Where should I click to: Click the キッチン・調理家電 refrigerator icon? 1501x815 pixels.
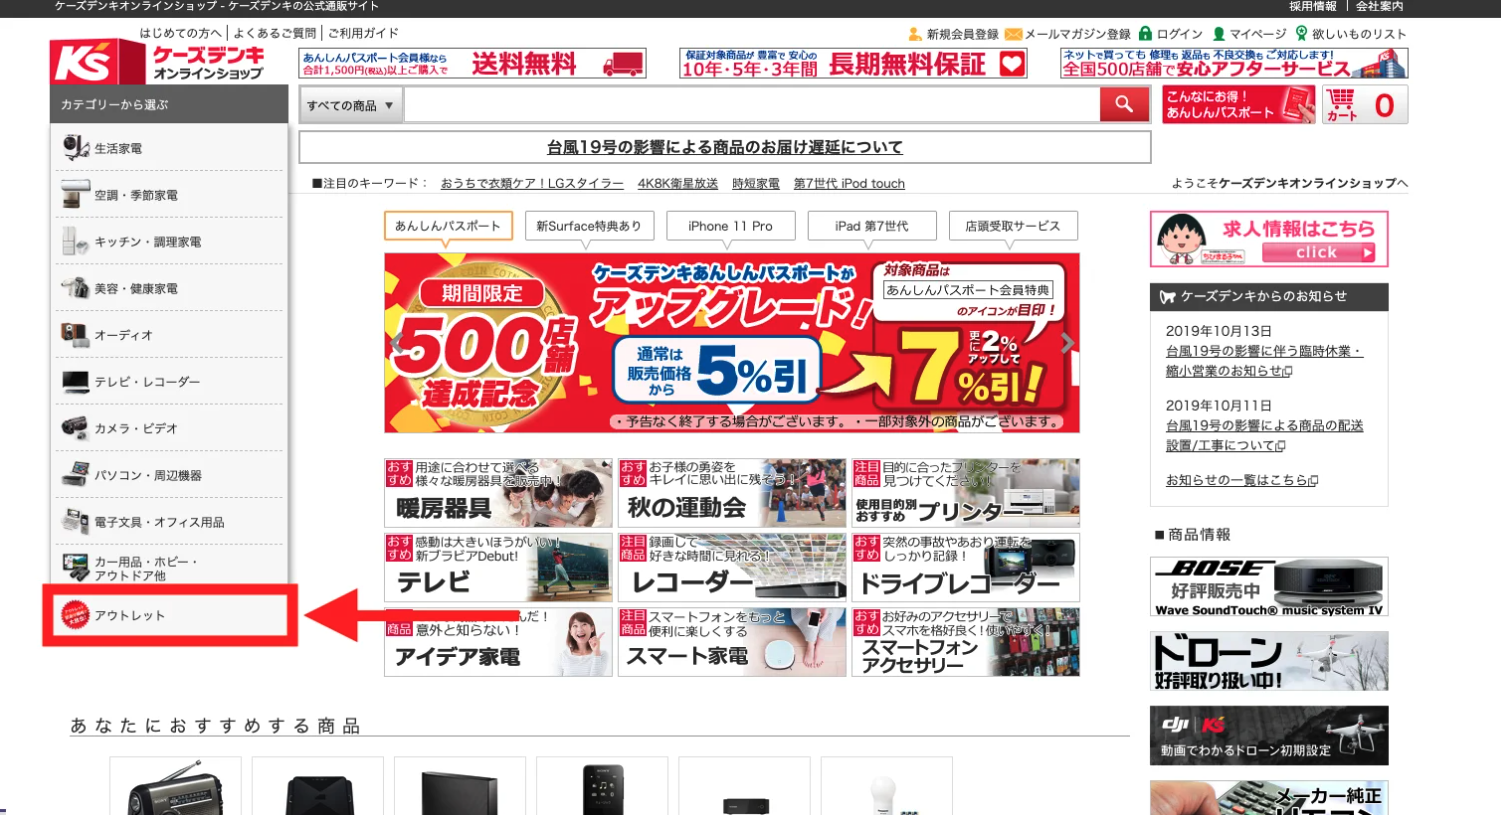[76, 241]
